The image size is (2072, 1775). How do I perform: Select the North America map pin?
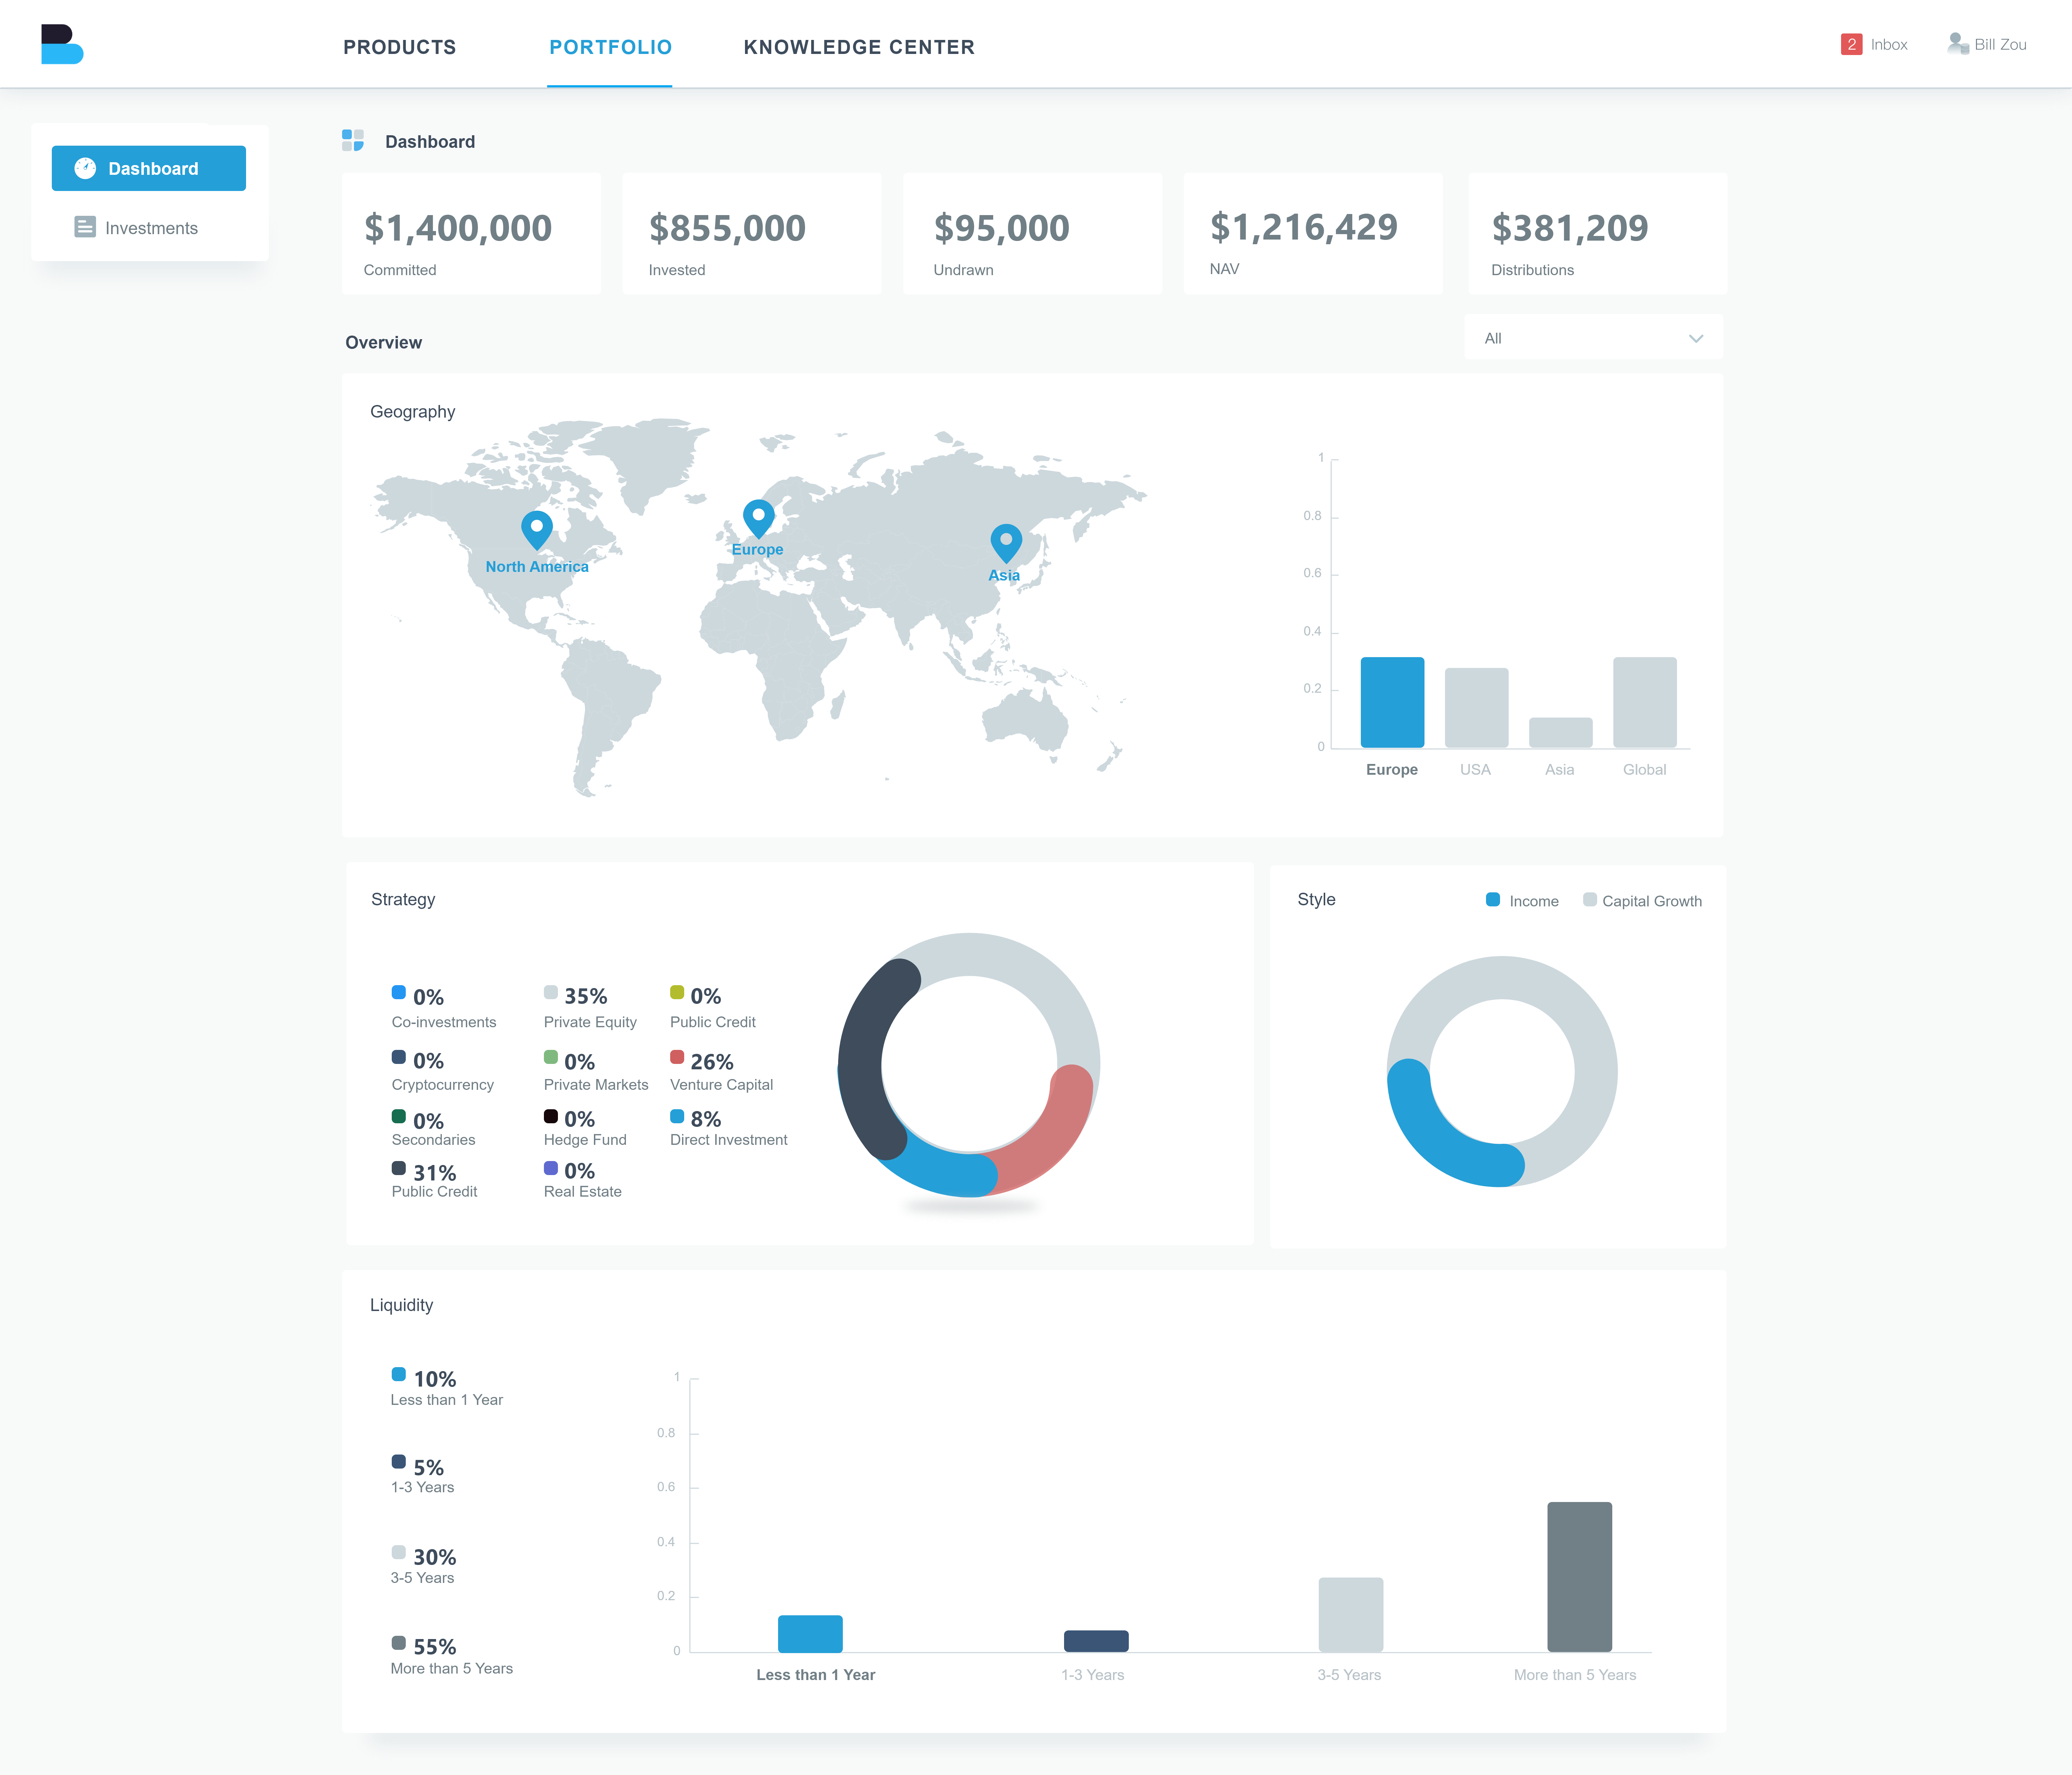coord(537,530)
